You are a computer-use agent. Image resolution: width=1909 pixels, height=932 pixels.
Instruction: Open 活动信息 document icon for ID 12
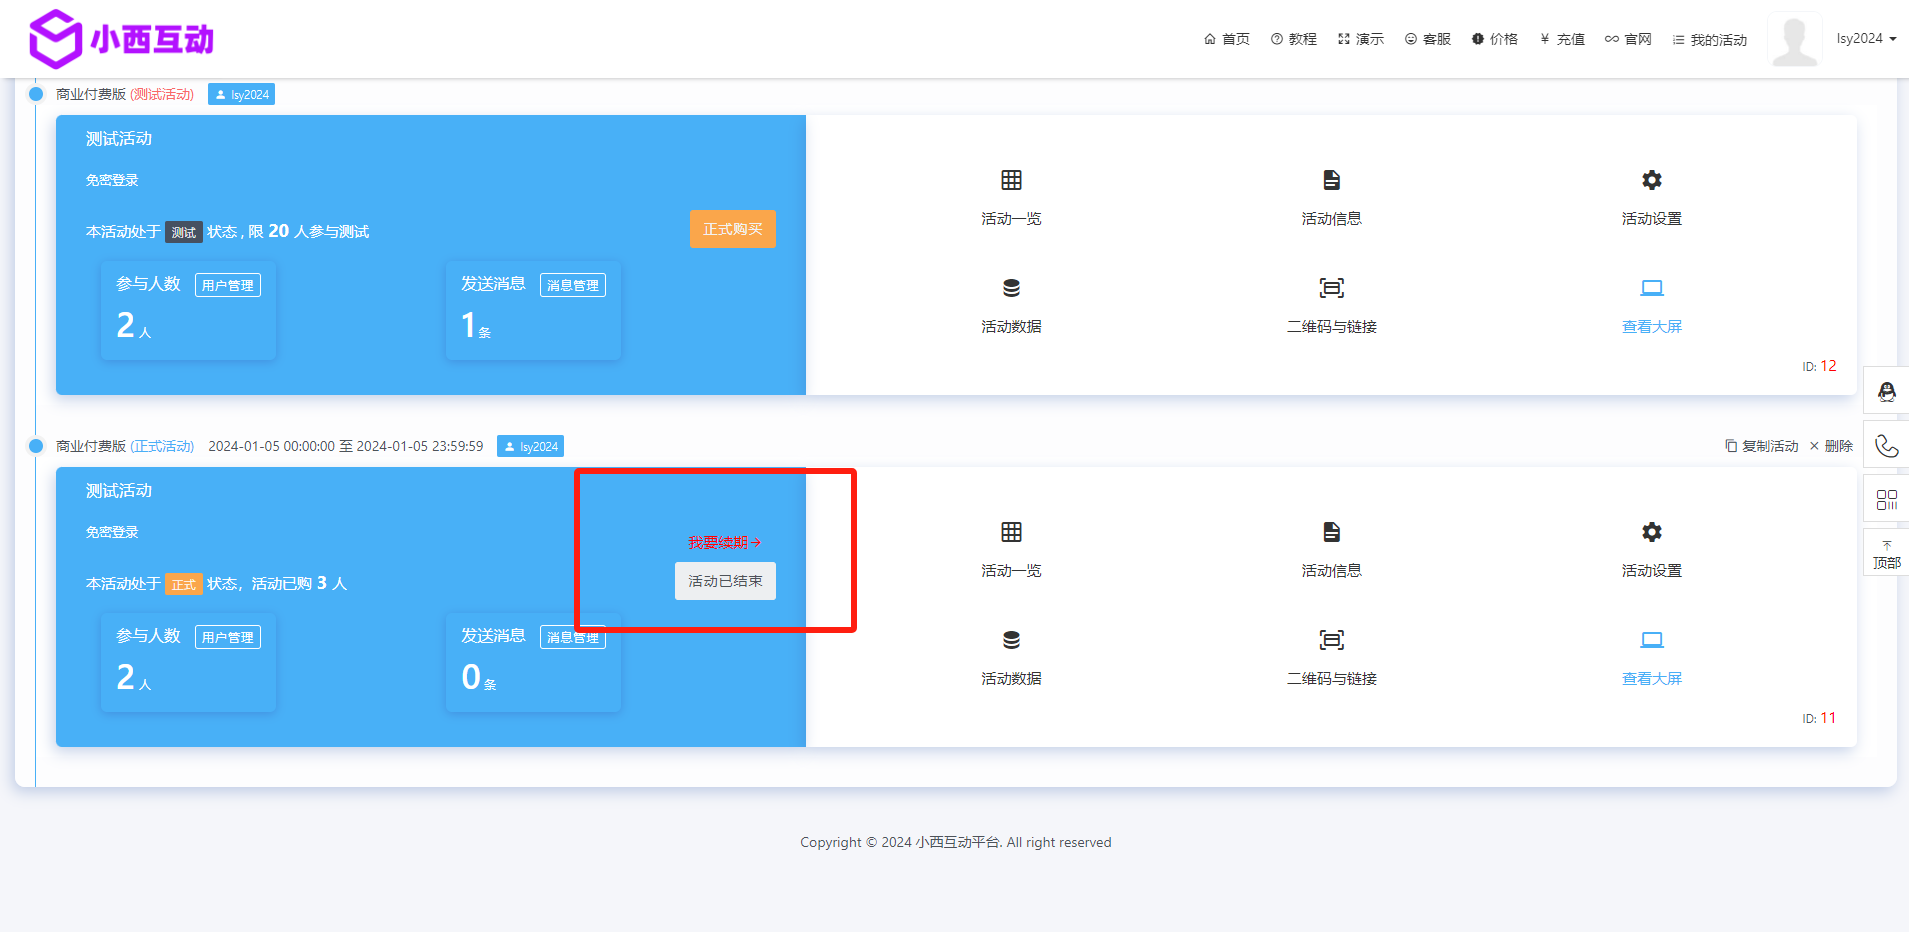click(1331, 180)
